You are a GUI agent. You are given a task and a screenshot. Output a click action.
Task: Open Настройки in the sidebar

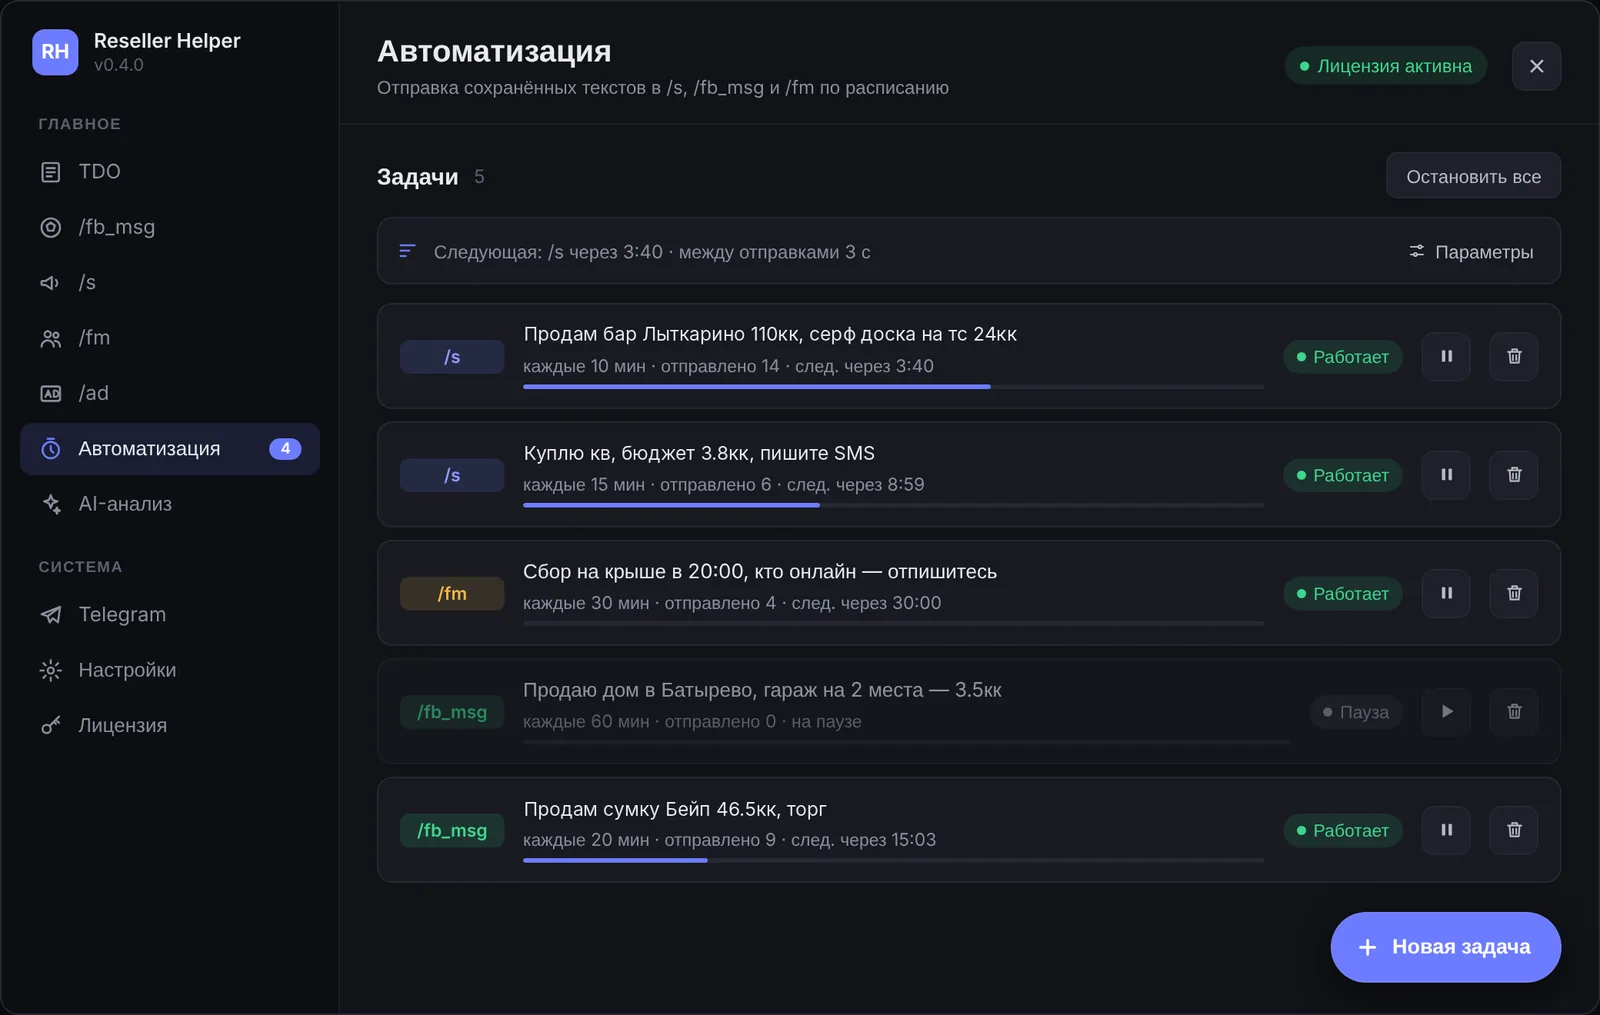click(x=170, y=670)
